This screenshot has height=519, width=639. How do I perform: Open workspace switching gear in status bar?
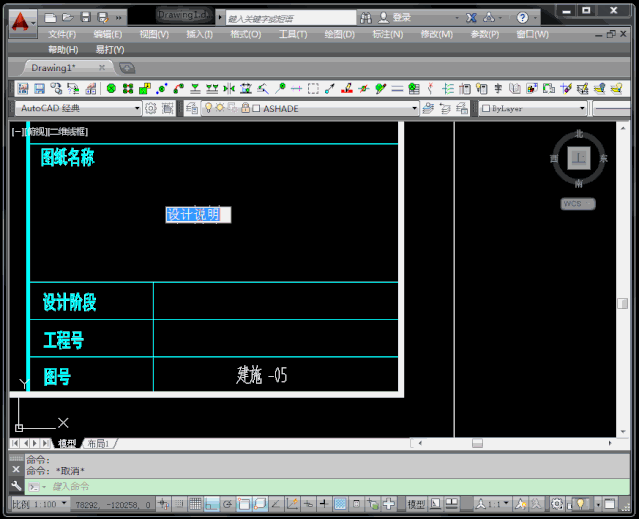(557, 504)
